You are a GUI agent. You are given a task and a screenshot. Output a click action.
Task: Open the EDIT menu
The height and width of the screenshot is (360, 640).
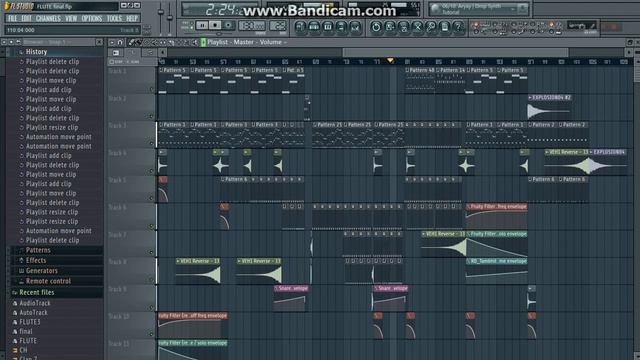point(27,18)
